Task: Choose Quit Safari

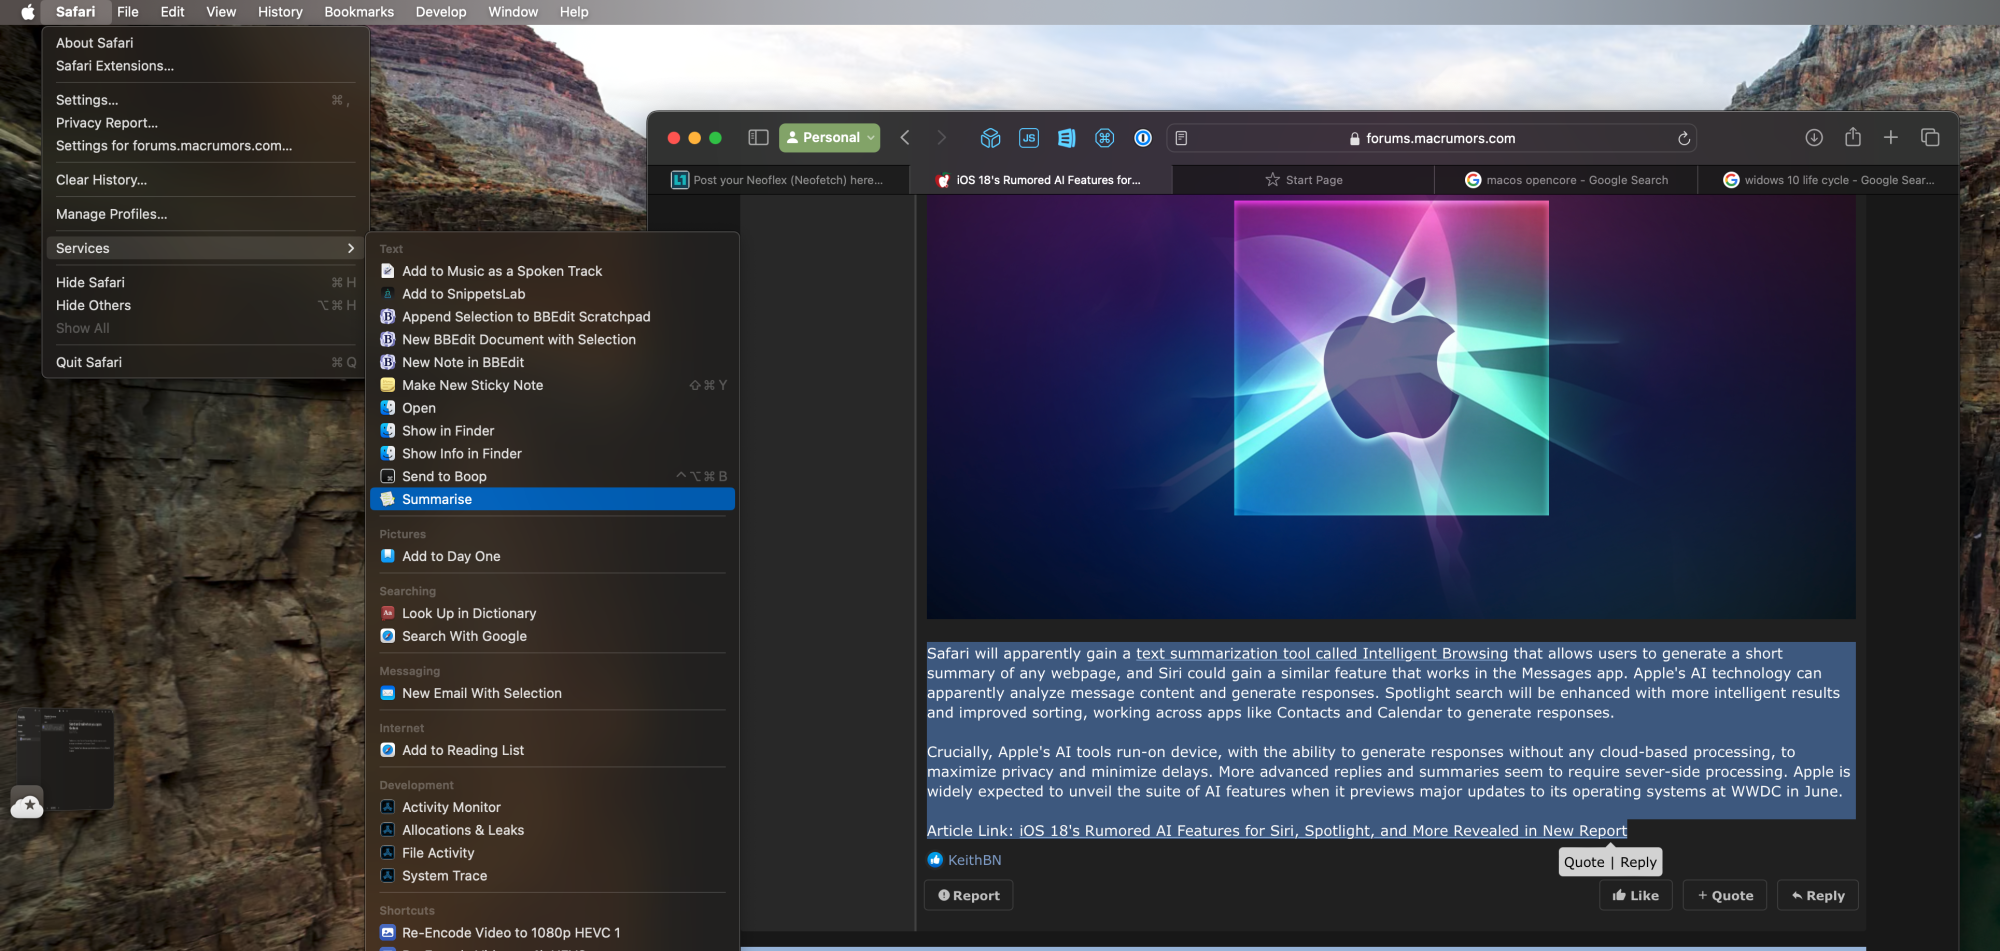Action: tap(205, 362)
